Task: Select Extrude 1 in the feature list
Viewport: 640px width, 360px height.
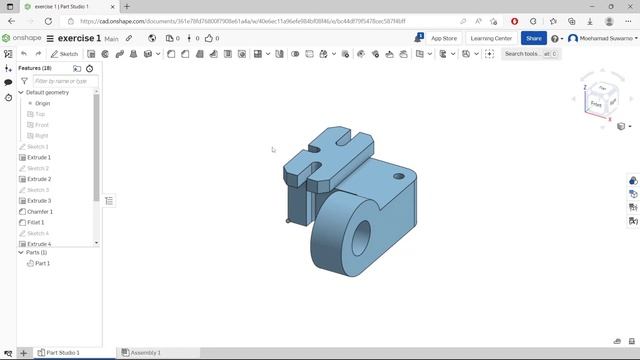Action: point(39,158)
